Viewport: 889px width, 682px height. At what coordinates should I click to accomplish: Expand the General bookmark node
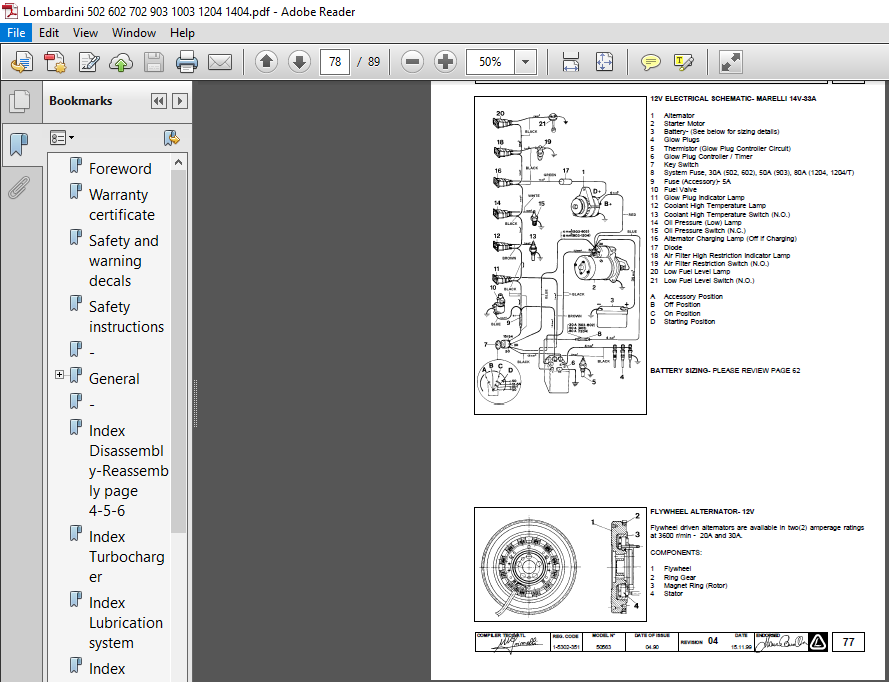click(60, 374)
